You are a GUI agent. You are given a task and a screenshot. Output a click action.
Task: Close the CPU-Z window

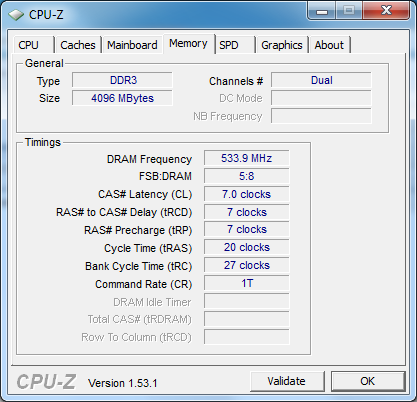(x=386, y=11)
